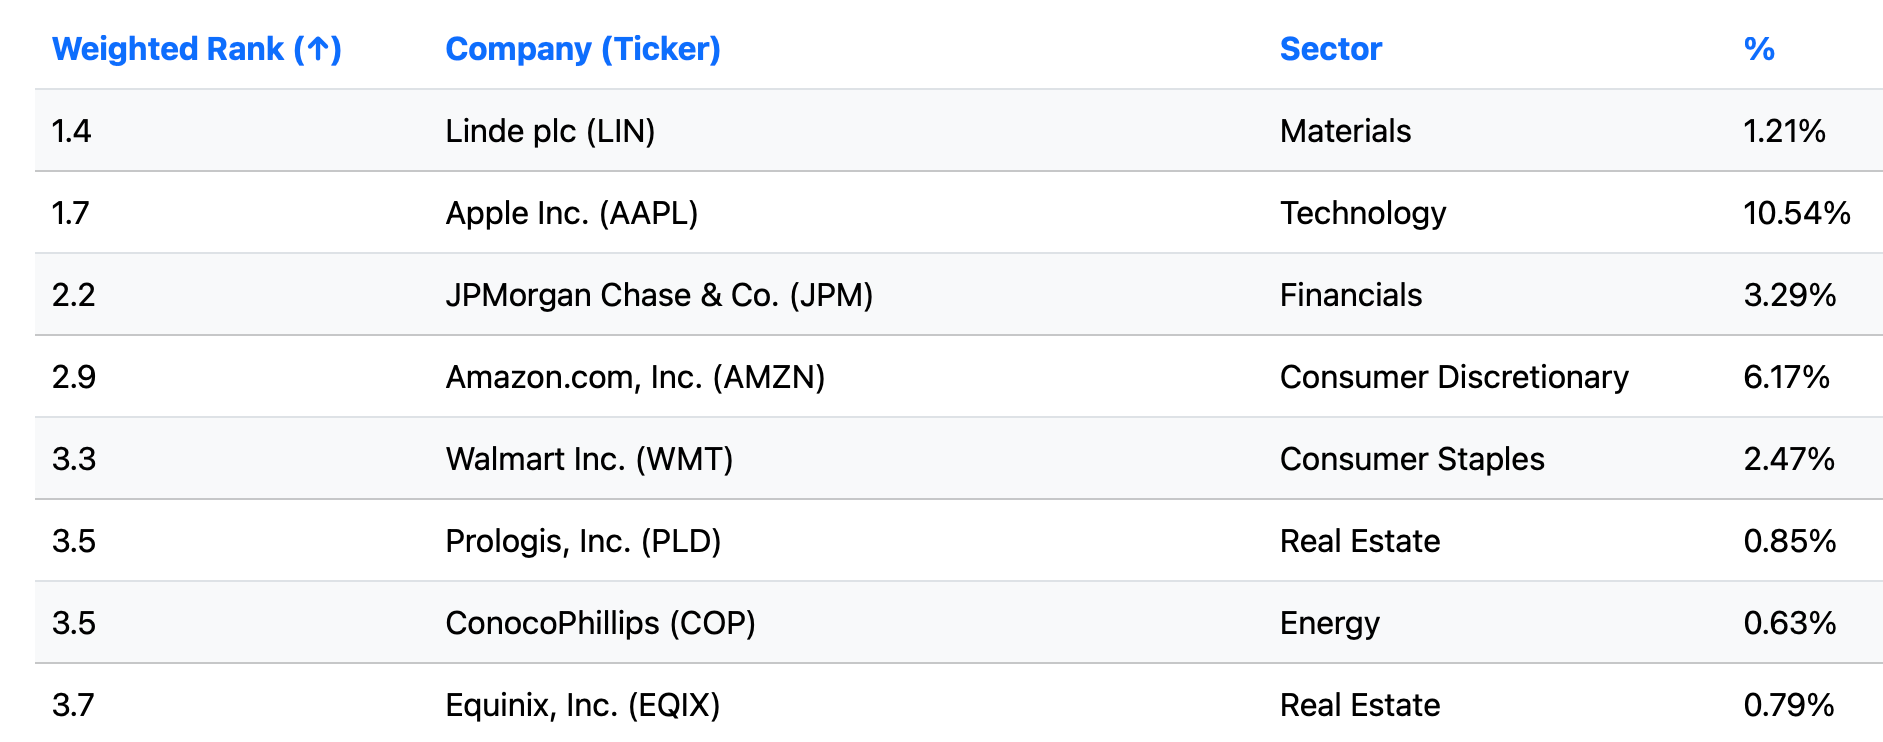Select Equinix, Inc. (EQIX) row
Viewport: 1883px width, 742px height.
[959, 704]
